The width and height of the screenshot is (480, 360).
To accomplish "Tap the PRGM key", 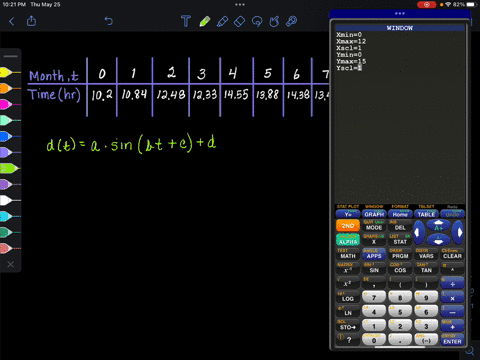I will [400, 256].
